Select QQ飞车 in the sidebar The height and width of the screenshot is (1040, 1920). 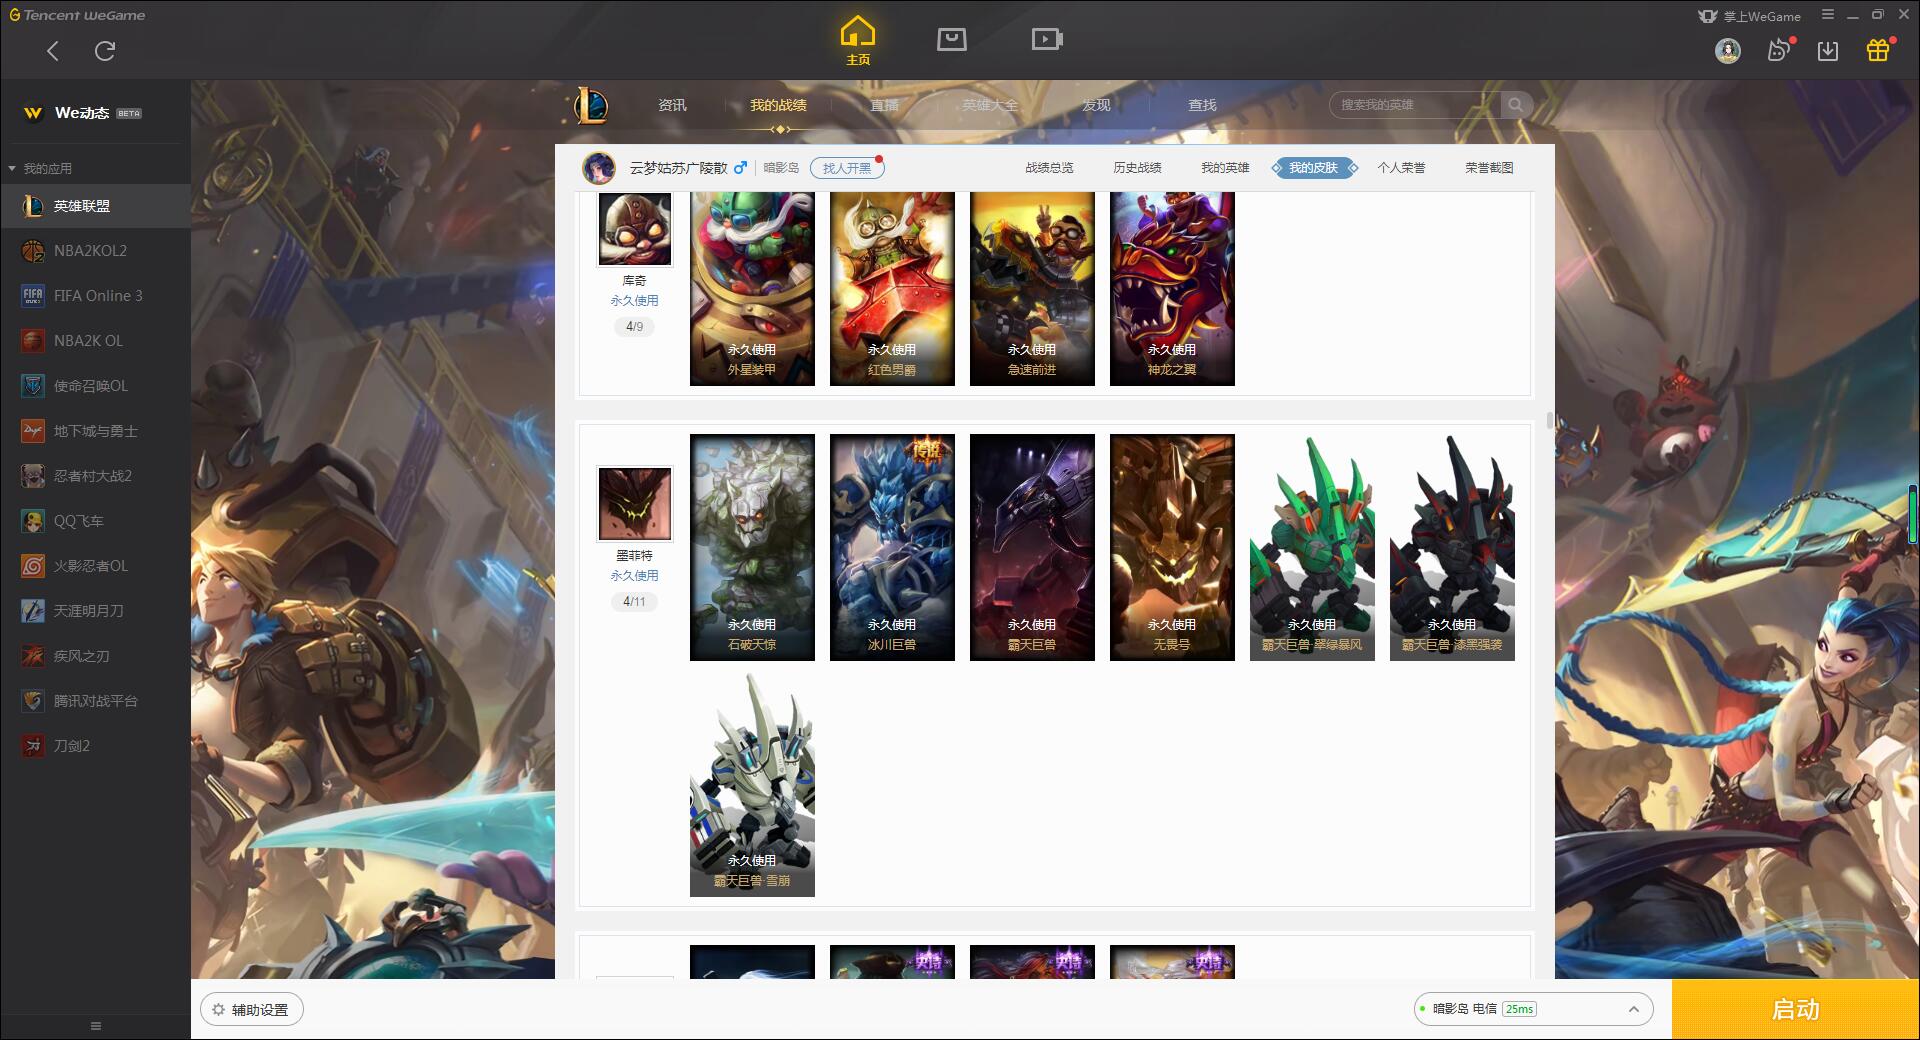coord(95,521)
